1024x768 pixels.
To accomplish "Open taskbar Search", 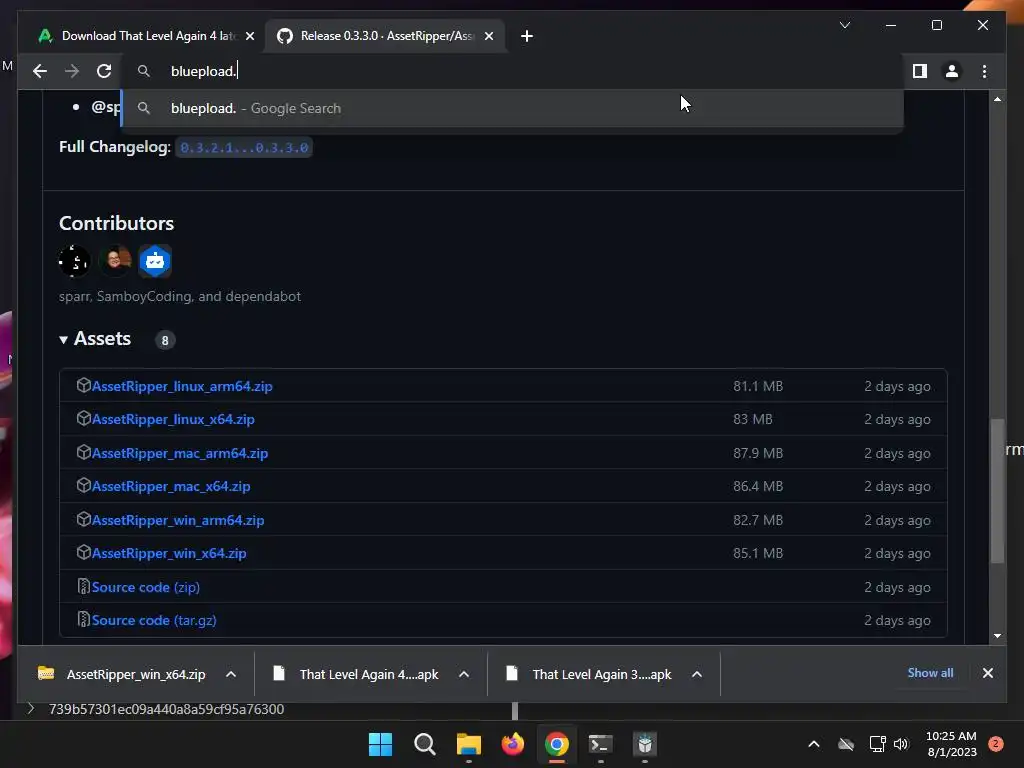I will 424,744.
